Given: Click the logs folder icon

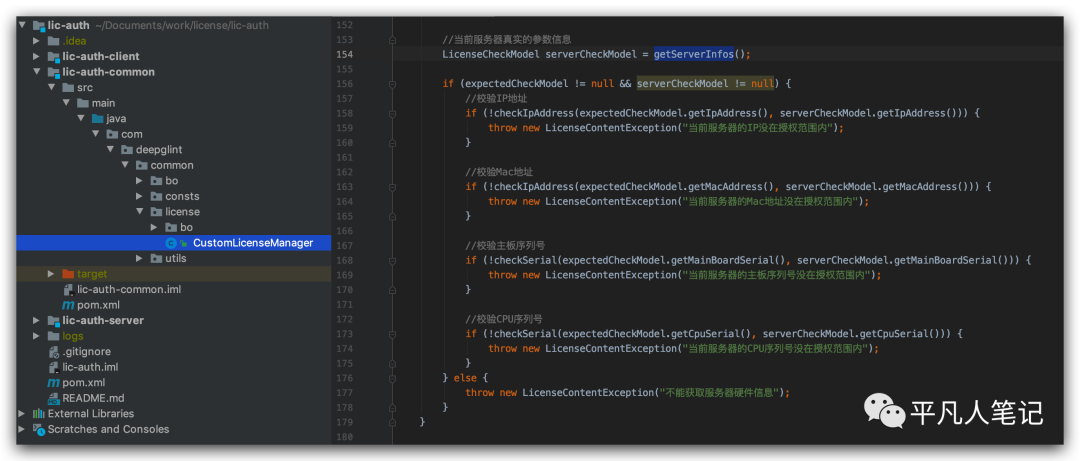Looking at the screenshot, I should [x=53, y=336].
